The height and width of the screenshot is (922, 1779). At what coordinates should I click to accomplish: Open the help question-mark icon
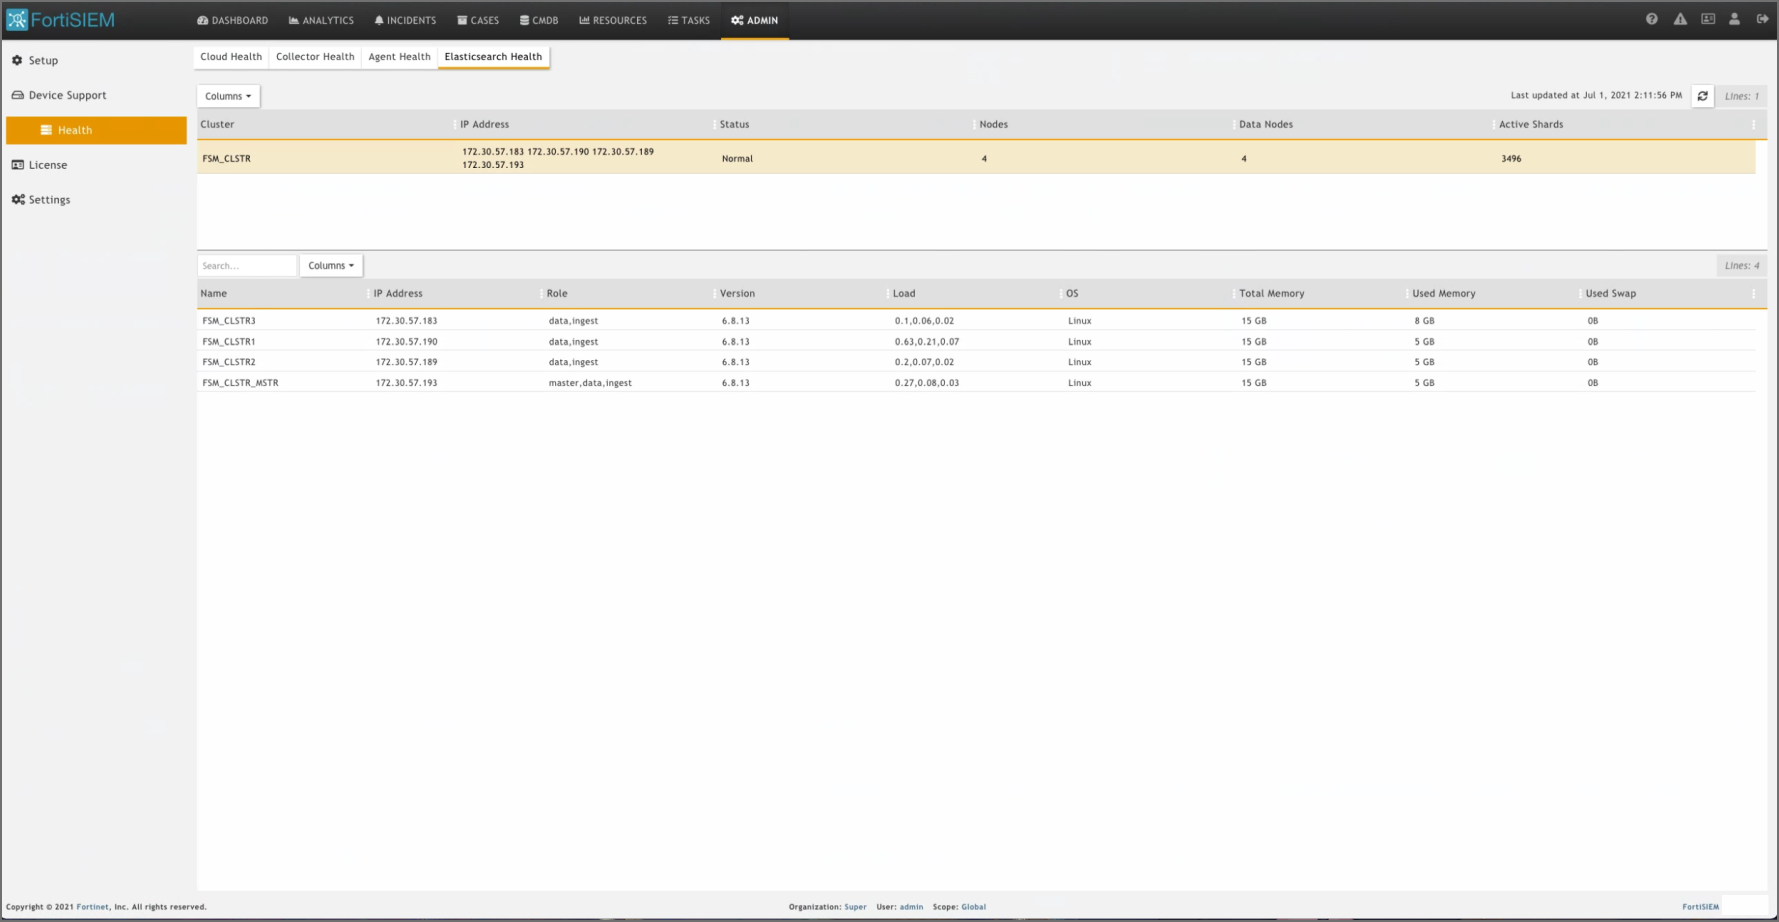(x=1651, y=19)
